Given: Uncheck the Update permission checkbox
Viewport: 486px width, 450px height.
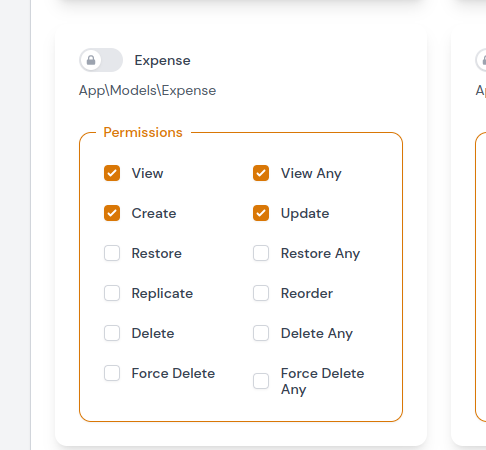Looking at the screenshot, I should point(261,213).
